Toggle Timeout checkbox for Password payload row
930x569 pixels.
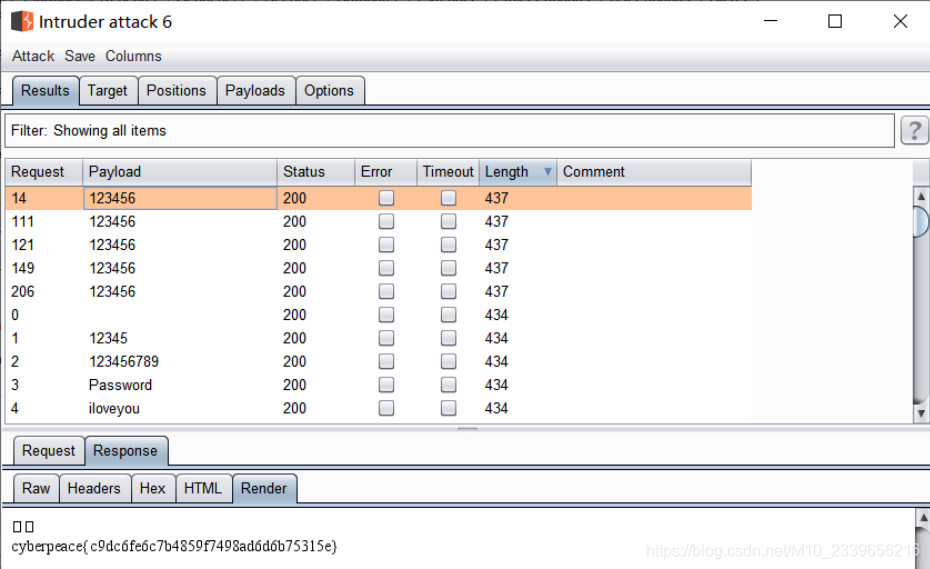(x=448, y=384)
